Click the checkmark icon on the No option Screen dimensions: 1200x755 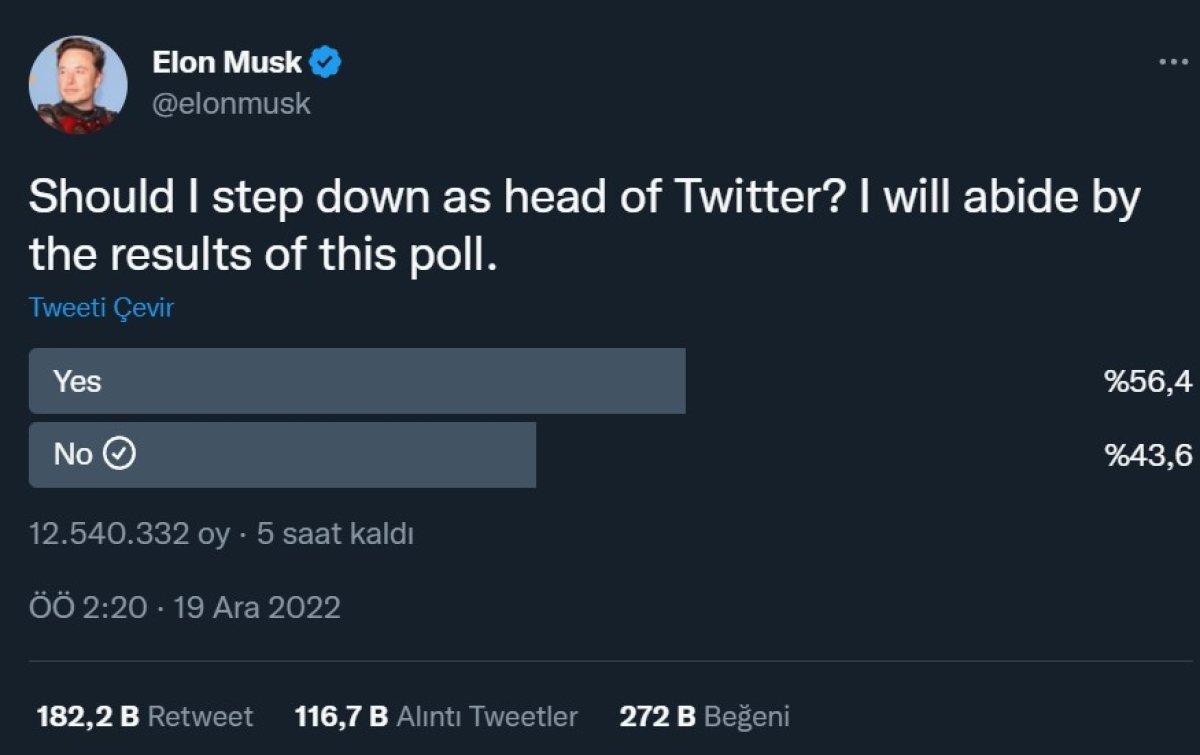[x=119, y=453]
